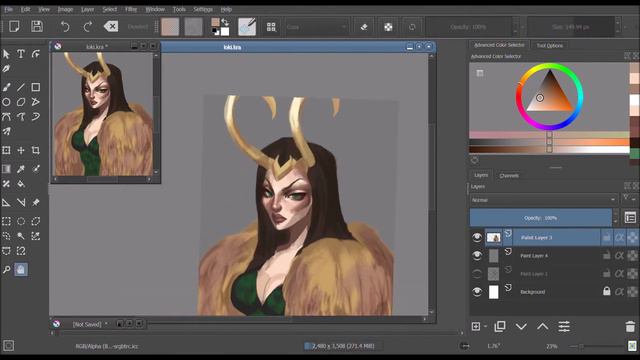
Task: Select the Color Picker eyedropper tool
Action: (x=21, y=169)
